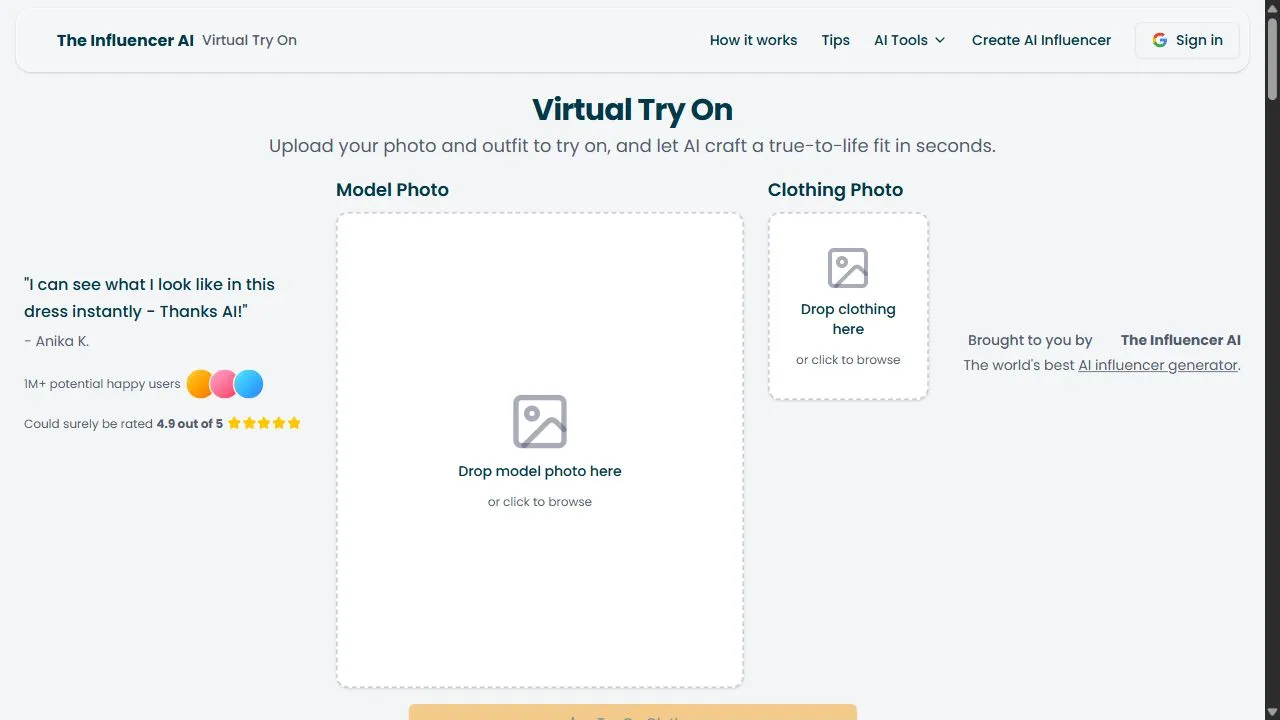Click the yellow five-star rating icons
Viewport: 1280px width, 720px height.
click(264, 423)
